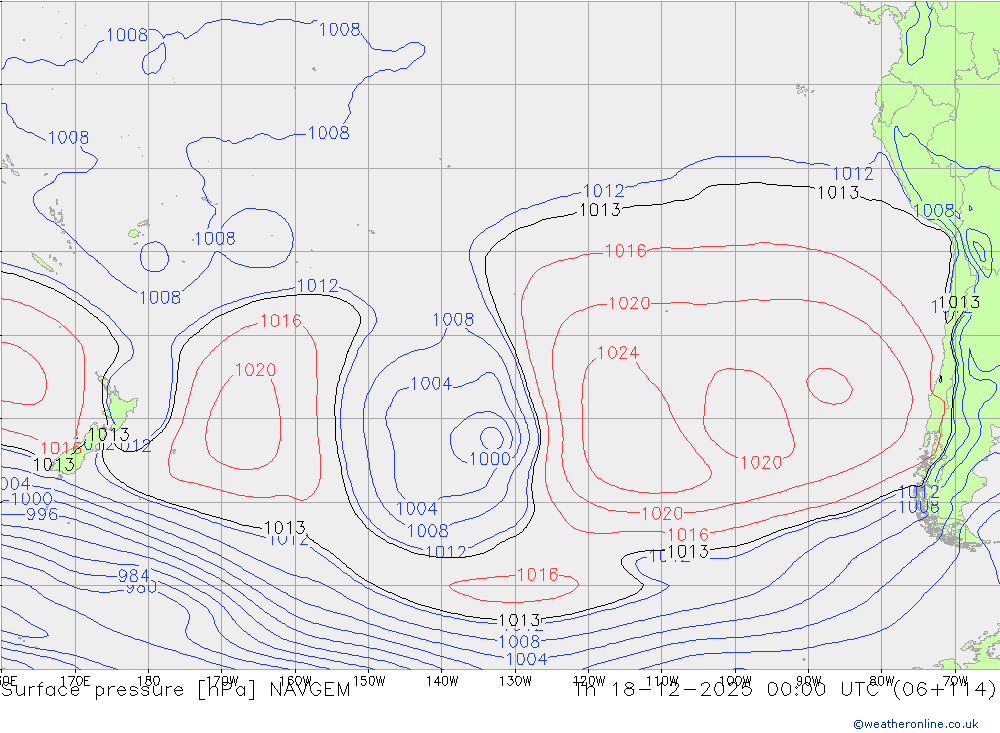The width and height of the screenshot is (1000, 733).
Task: Click the 1000 label beside the closed low center
Action: pyautogui.click(x=490, y=459)
